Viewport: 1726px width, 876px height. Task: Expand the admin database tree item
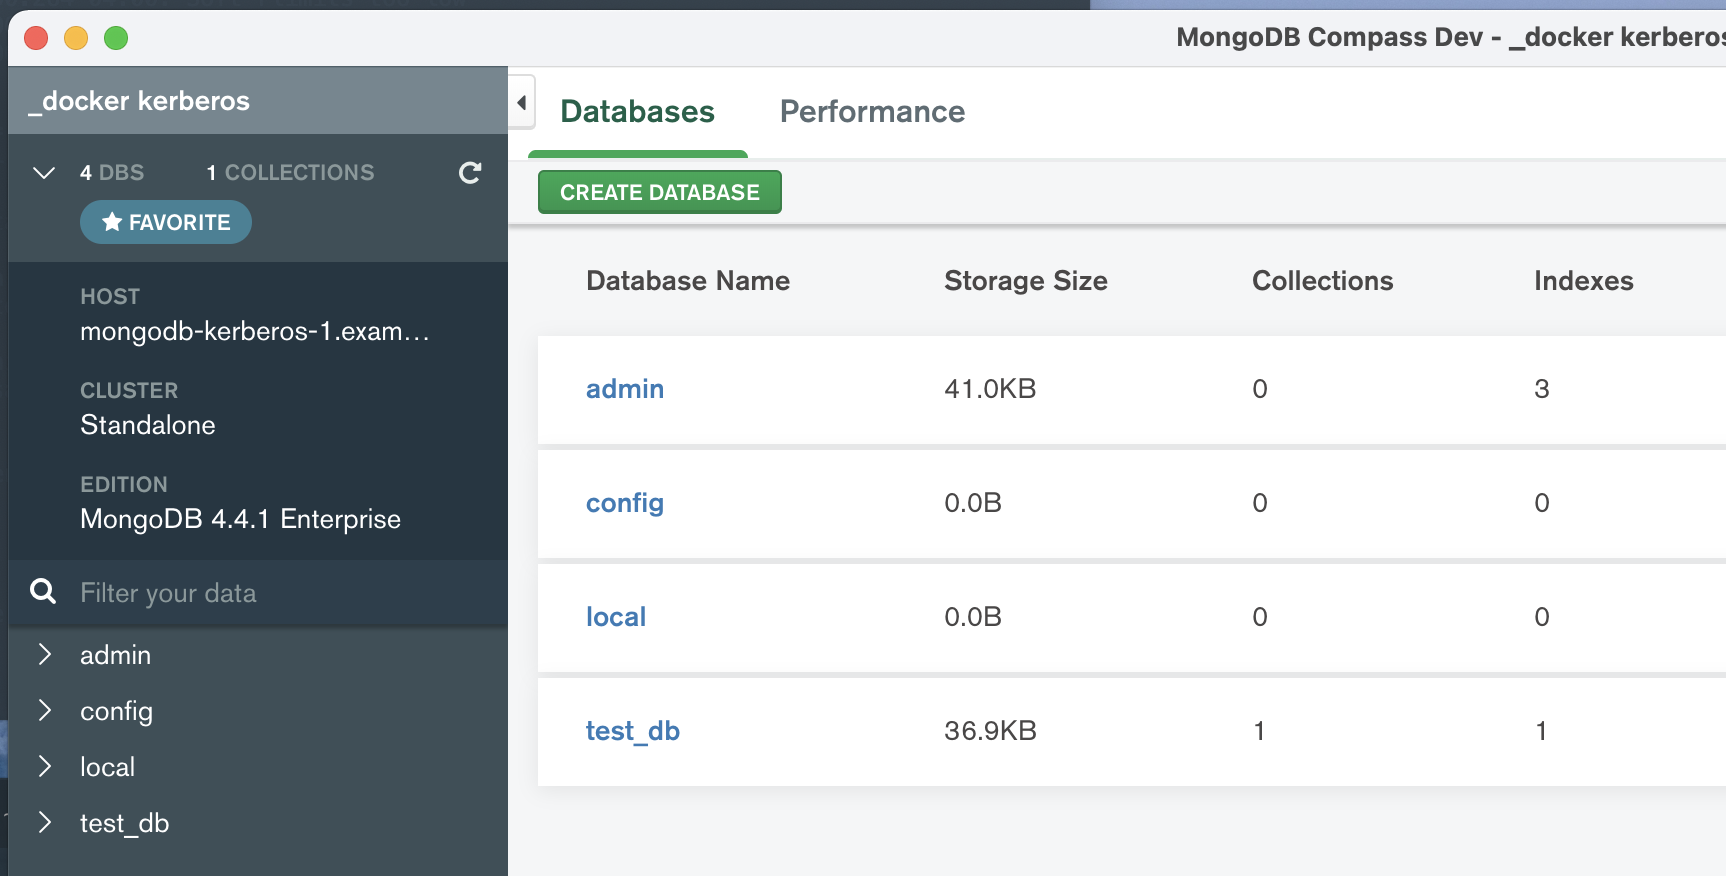[44, 655]
